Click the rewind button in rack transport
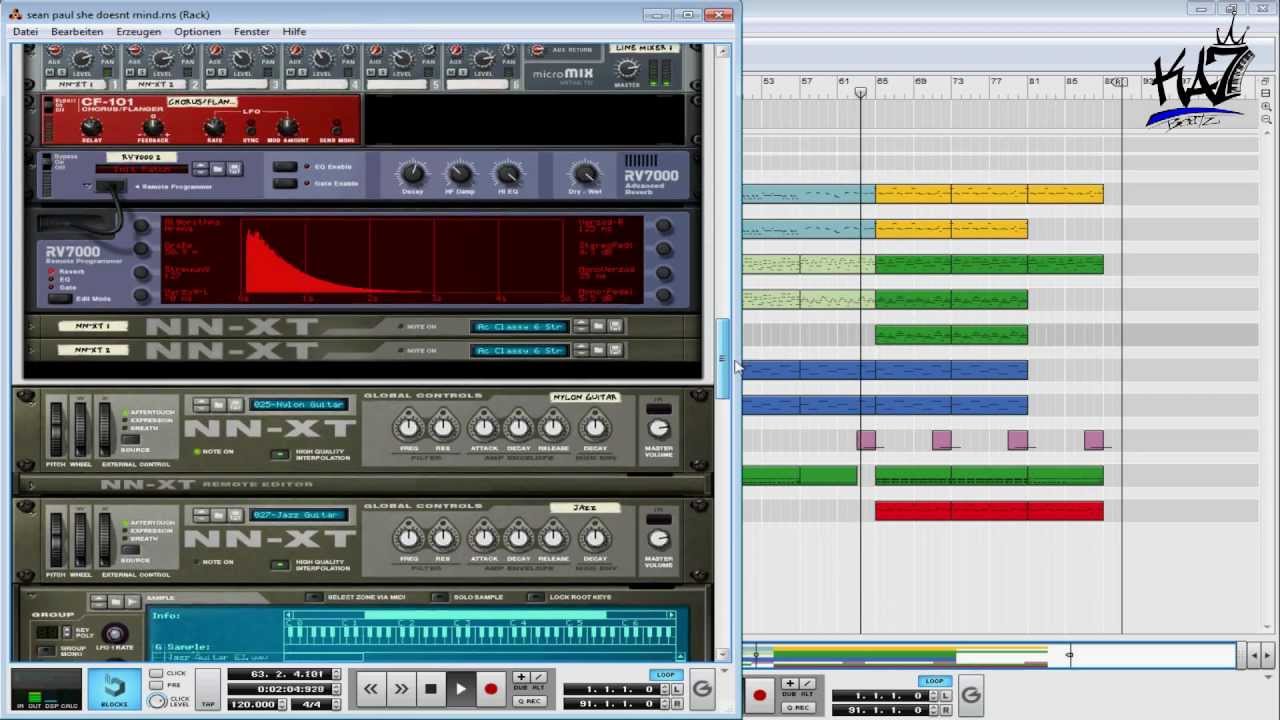This screenshot has width=1280, height=720. point(371,688)
